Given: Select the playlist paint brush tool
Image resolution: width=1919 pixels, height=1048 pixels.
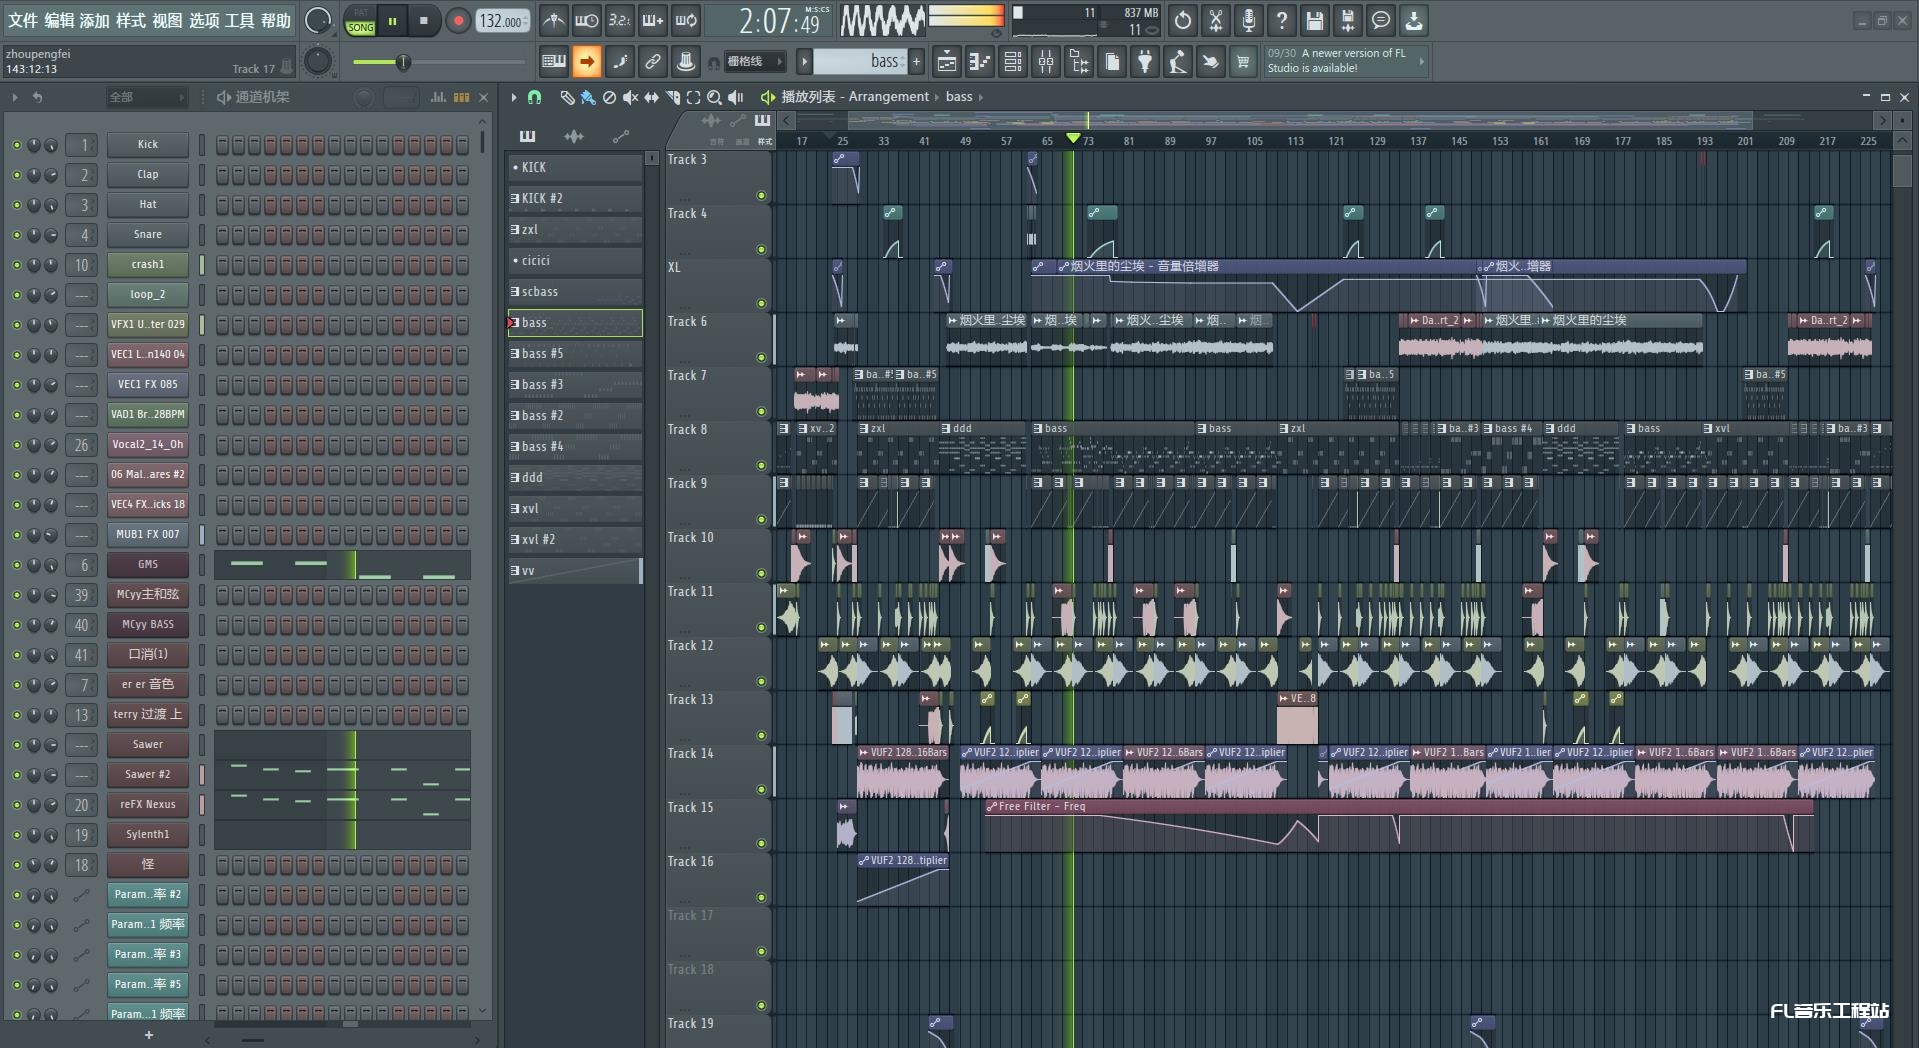Looking at the screenshot, I should [587, 97].
